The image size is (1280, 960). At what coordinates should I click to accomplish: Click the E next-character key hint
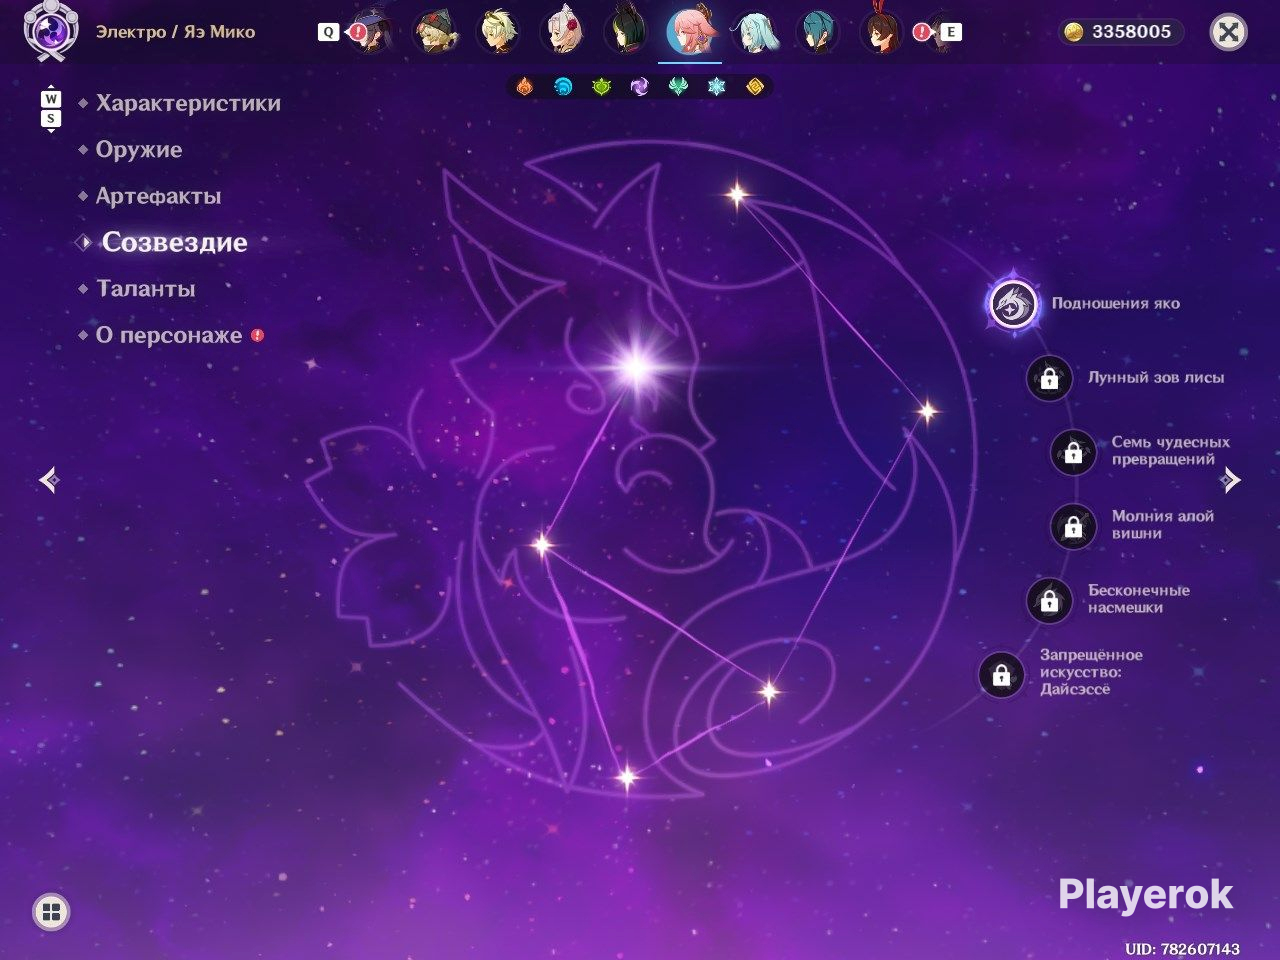point(950,32)
